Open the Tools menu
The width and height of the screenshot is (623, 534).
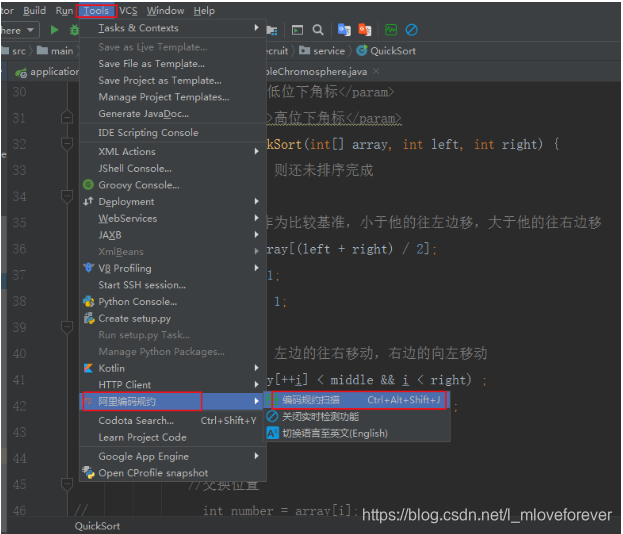[x=96, y=11]
